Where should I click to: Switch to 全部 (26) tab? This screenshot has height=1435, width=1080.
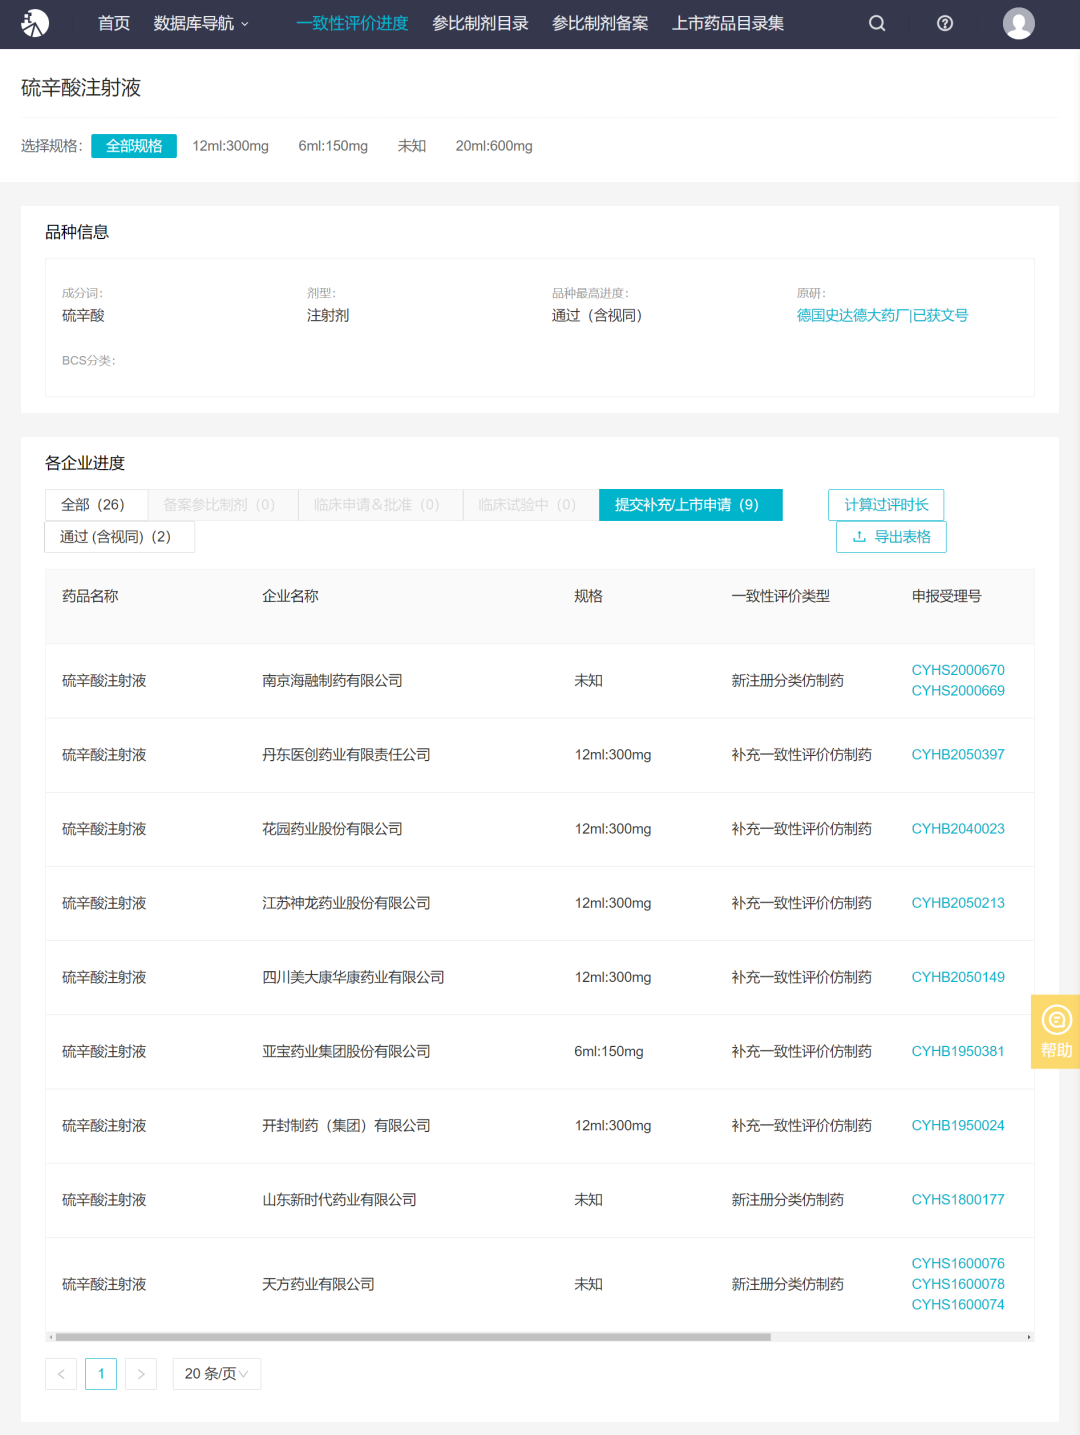tap(97, 505)
